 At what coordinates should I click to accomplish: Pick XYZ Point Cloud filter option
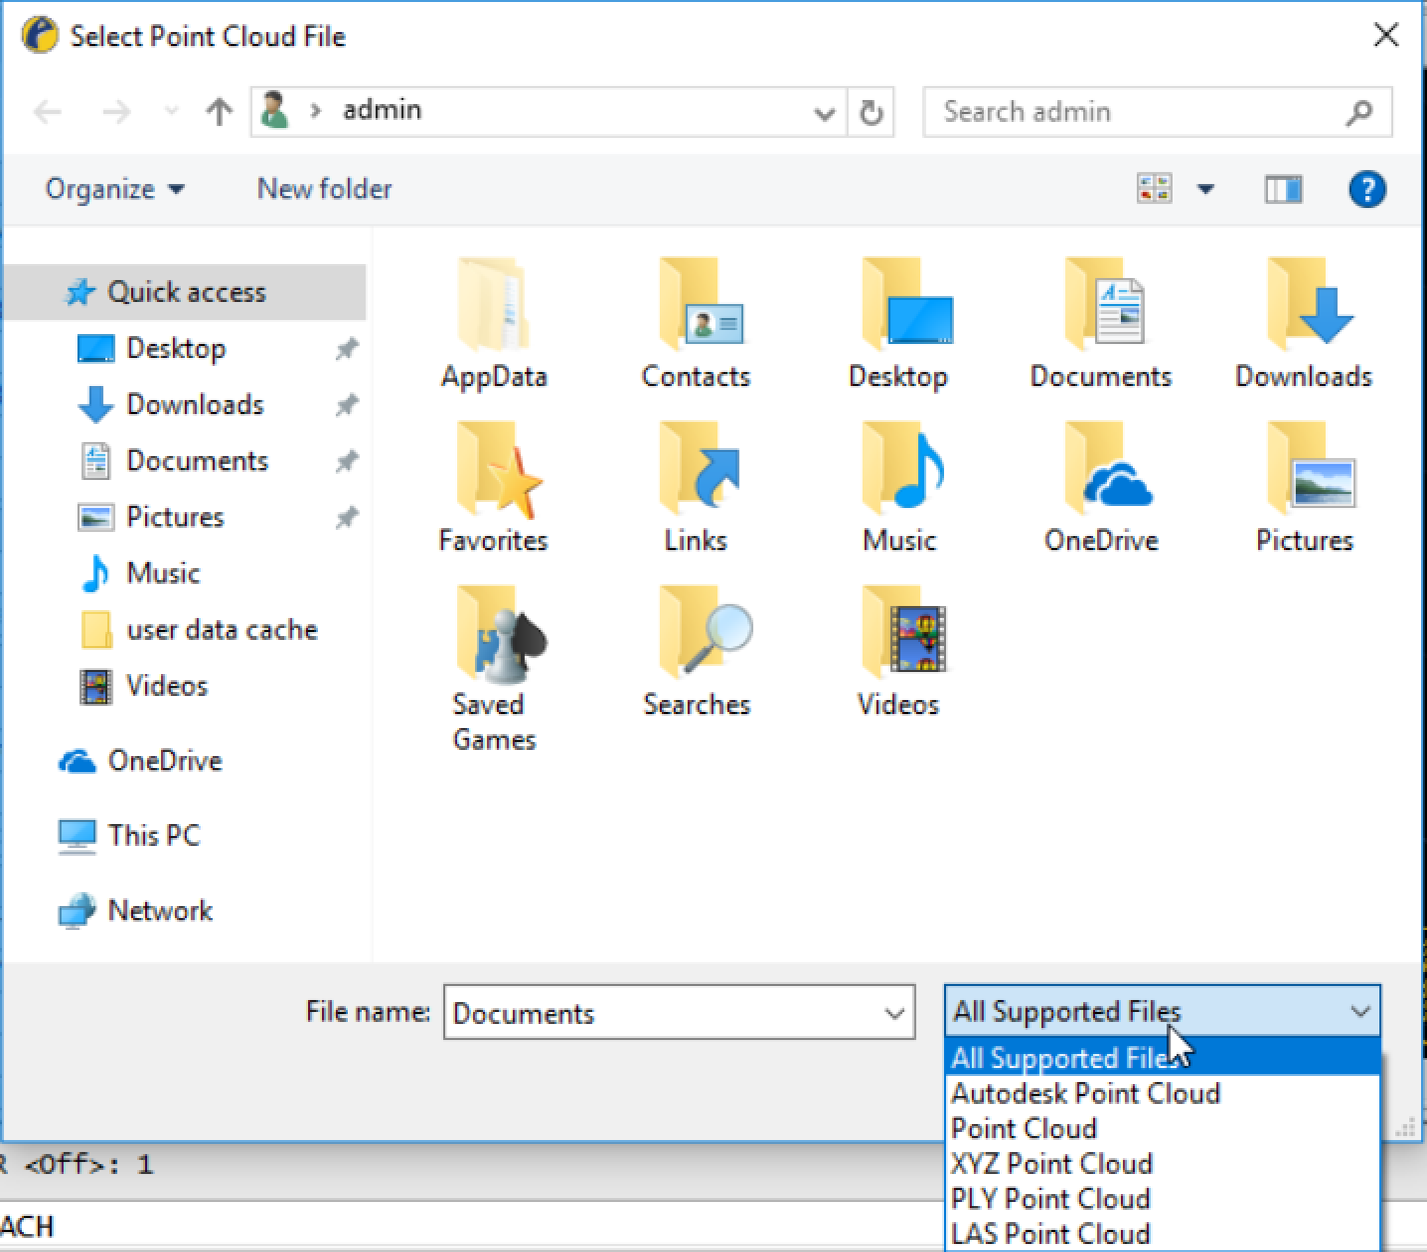(1052, 1163)
